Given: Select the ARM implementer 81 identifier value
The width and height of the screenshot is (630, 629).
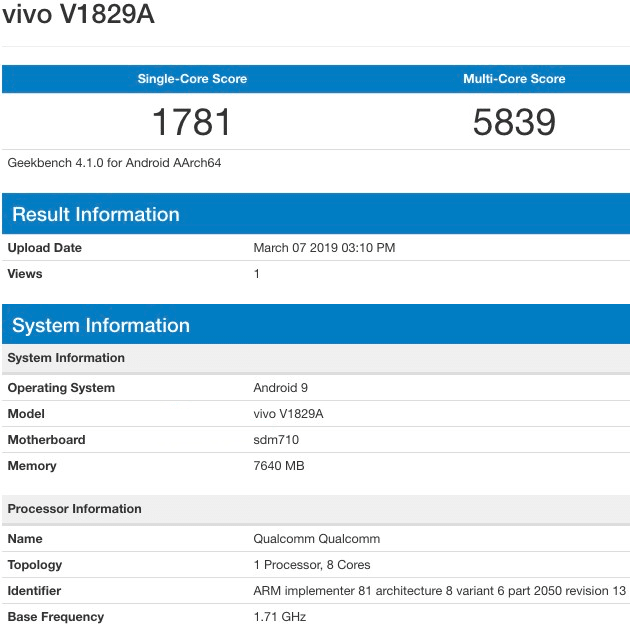Looking at the screenshot, I should [440, 591].
